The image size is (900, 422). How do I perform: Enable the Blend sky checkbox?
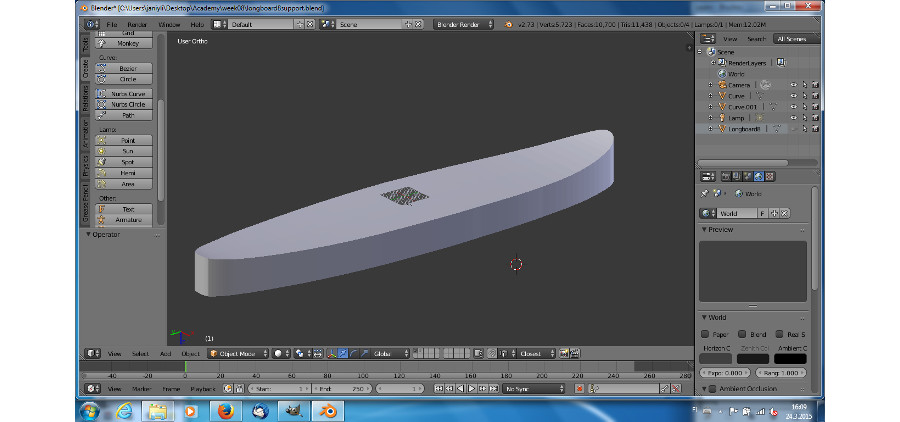tap(742, 334)
